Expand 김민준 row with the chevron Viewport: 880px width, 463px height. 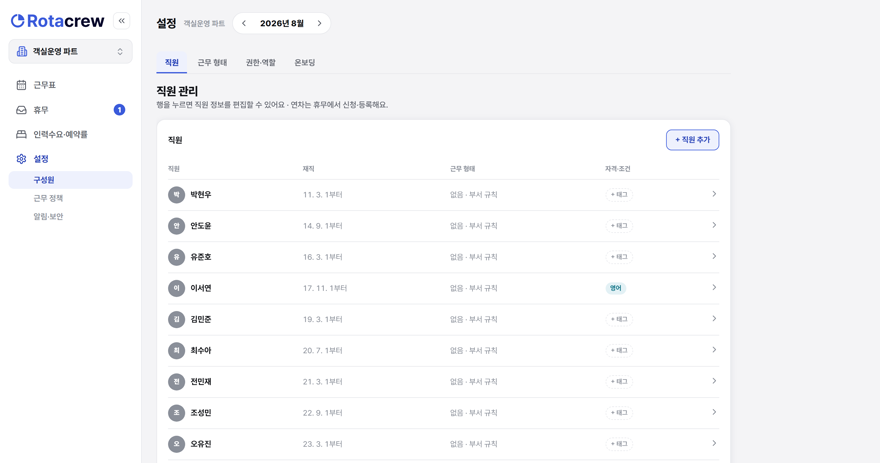click(x=714, y=319)
